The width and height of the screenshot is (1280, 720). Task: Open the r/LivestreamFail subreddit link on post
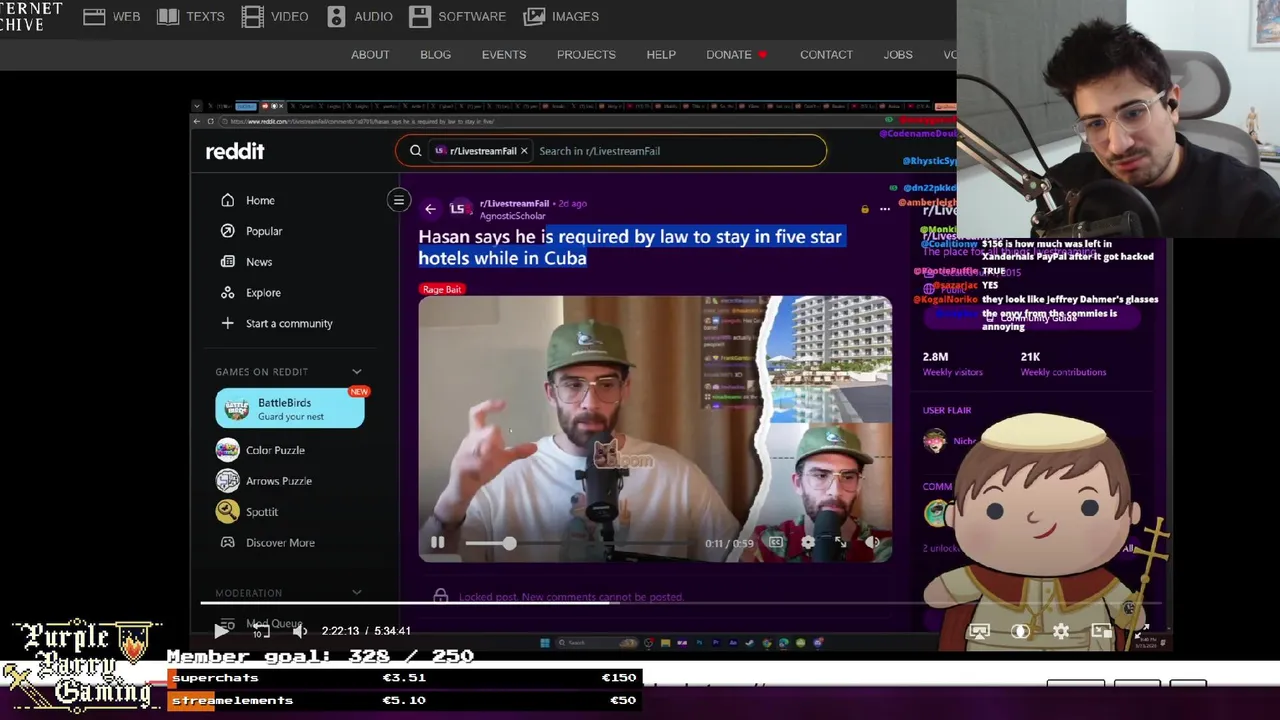pos(514,203)
